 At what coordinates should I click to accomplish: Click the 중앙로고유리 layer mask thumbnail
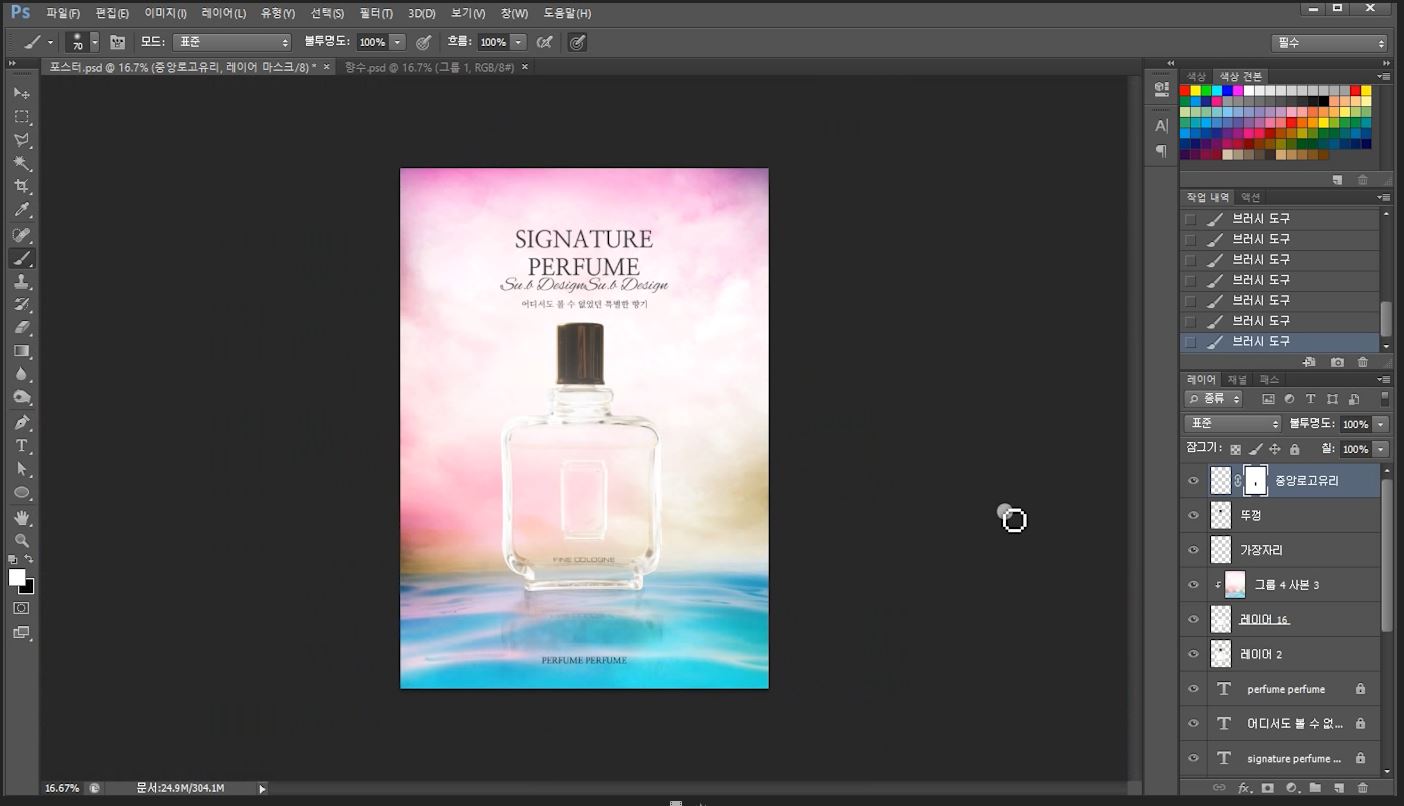point(1255,480)
